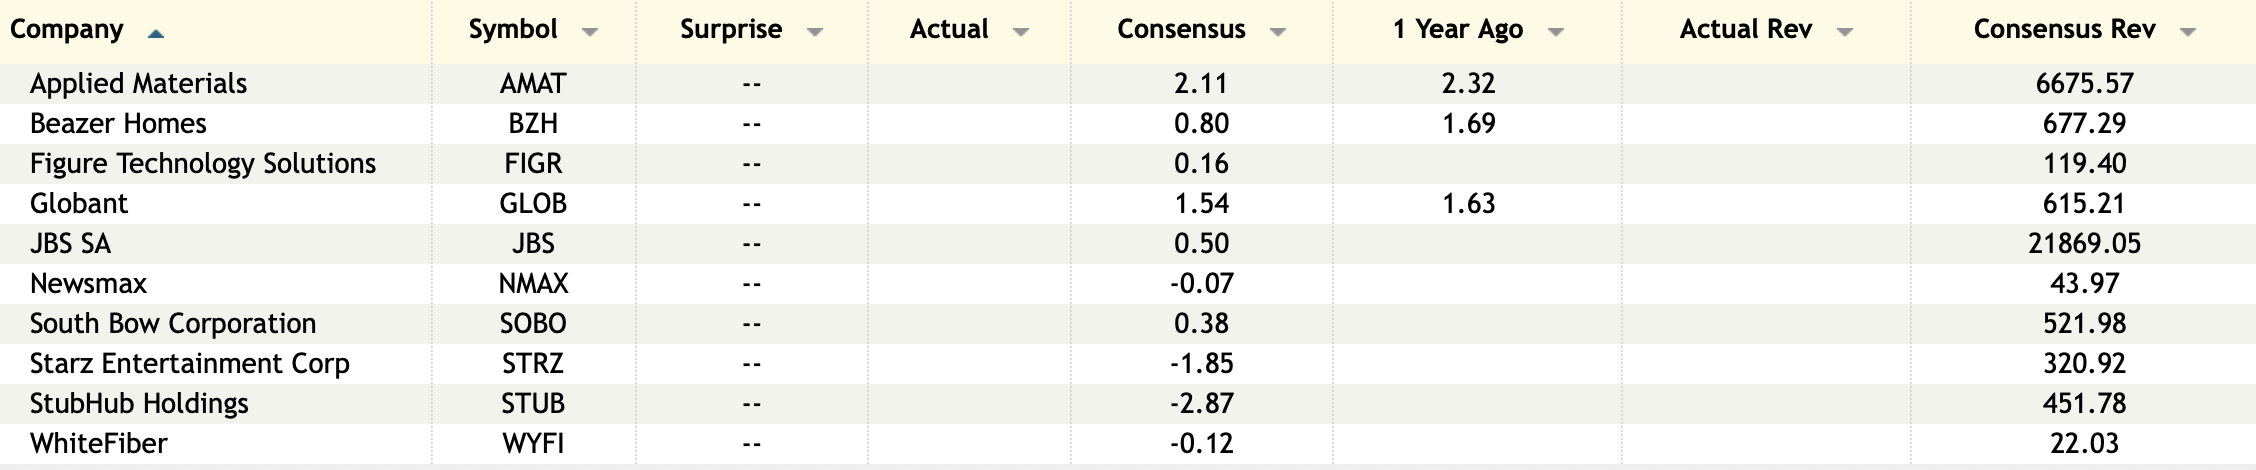
Task: Sort Actual Rev using its arrow
Action: tap(1845, 33)
